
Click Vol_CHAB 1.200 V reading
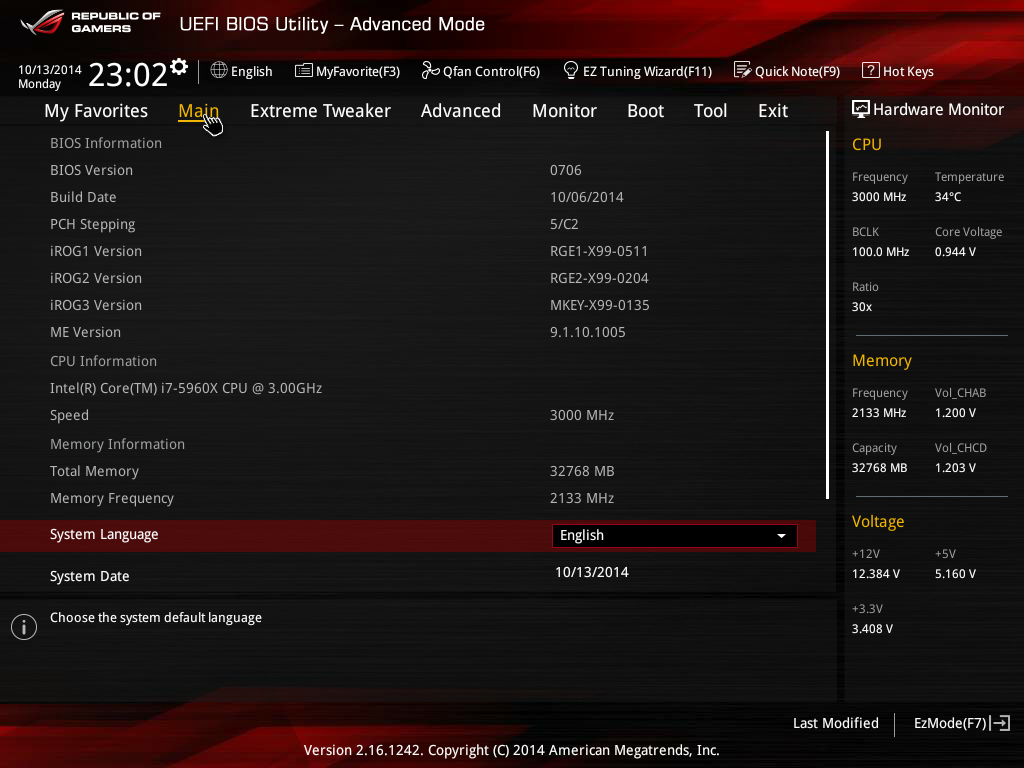[955, 413]
